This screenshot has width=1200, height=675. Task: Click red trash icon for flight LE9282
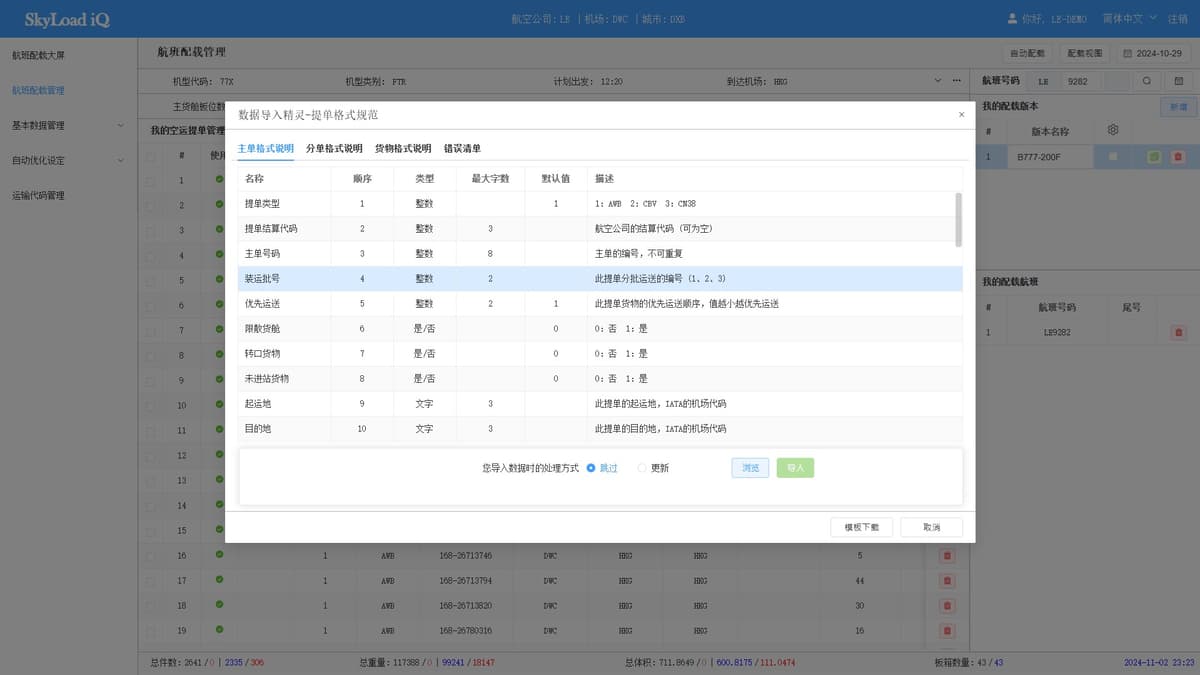coord(1177,332)
